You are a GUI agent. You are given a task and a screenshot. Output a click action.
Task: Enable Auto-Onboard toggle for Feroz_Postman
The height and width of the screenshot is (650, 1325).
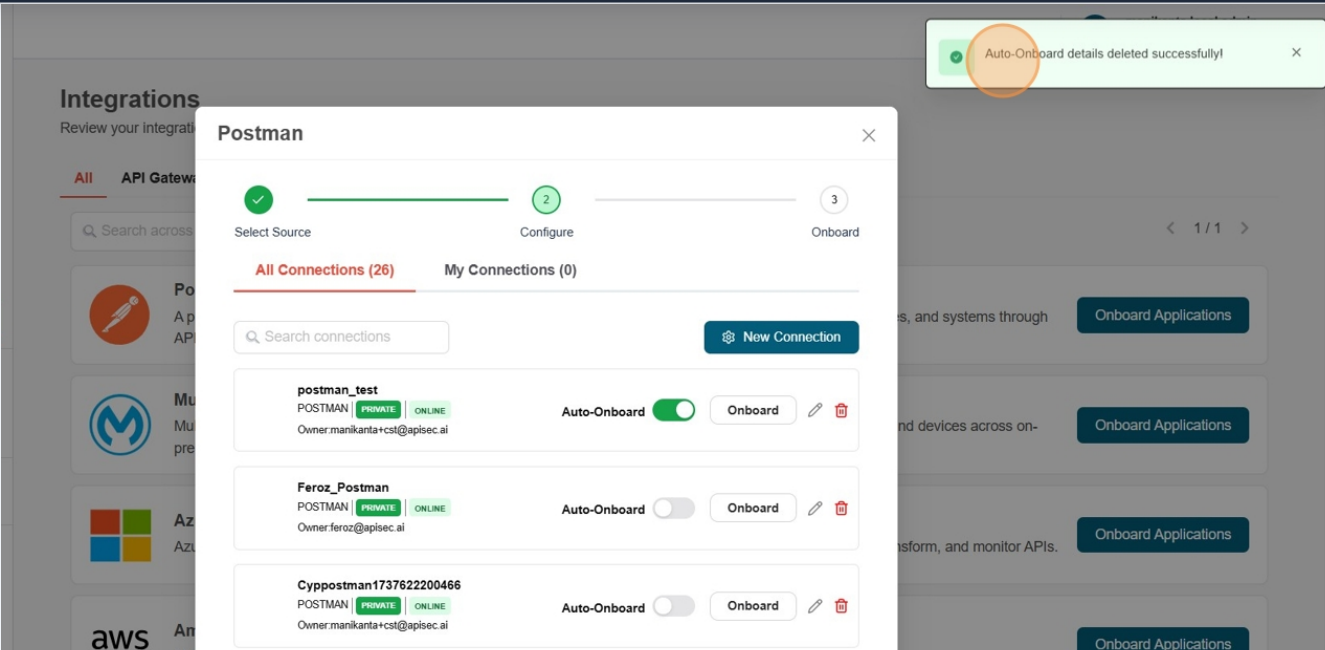coord(673,508)
